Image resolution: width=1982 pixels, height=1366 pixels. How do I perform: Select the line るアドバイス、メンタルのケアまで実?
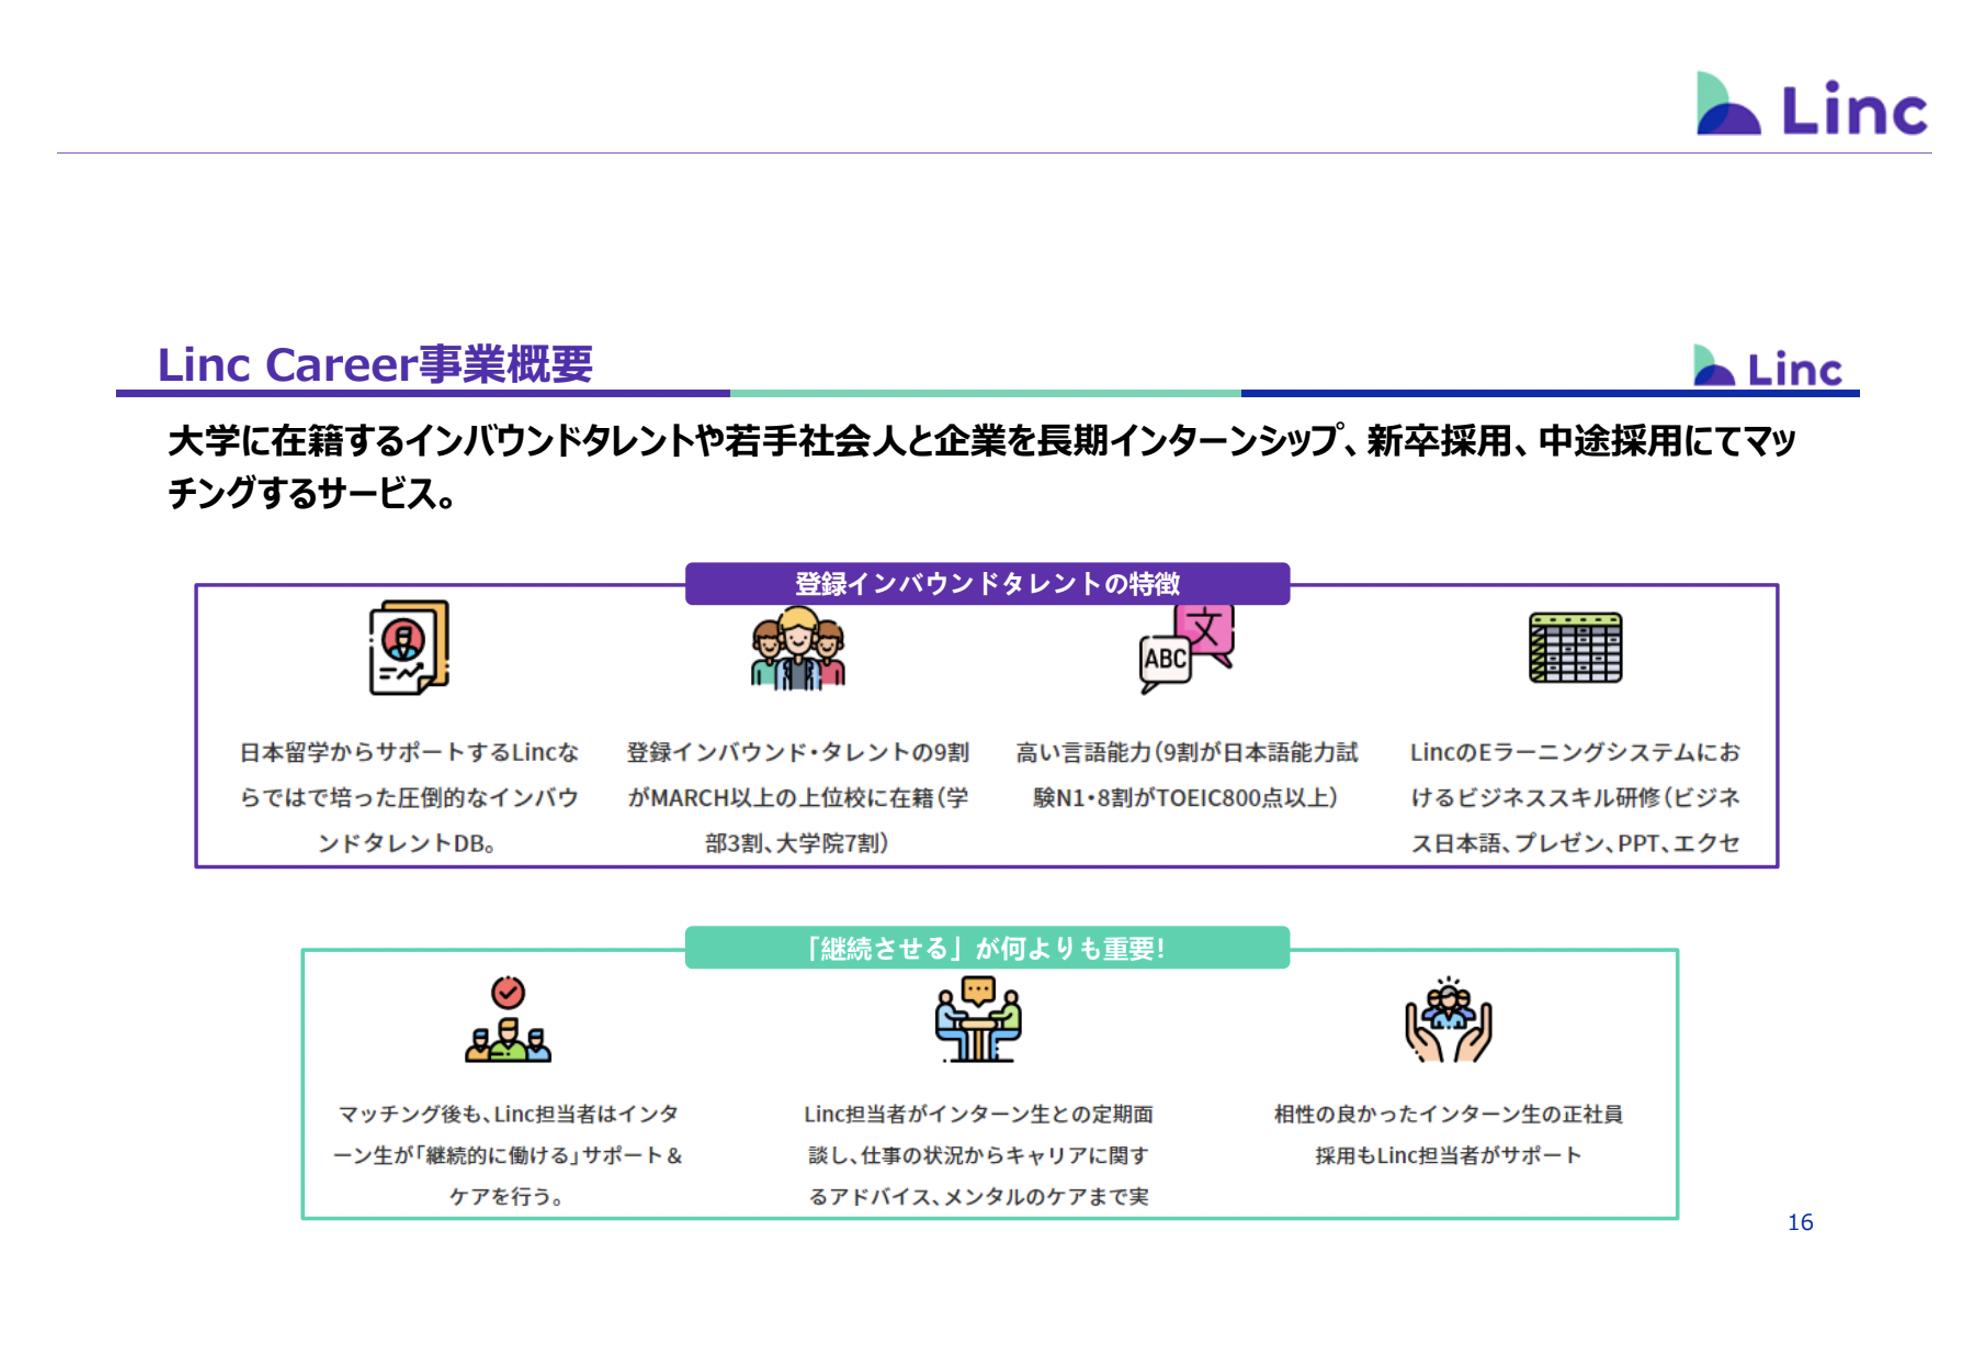[978, 1196]
